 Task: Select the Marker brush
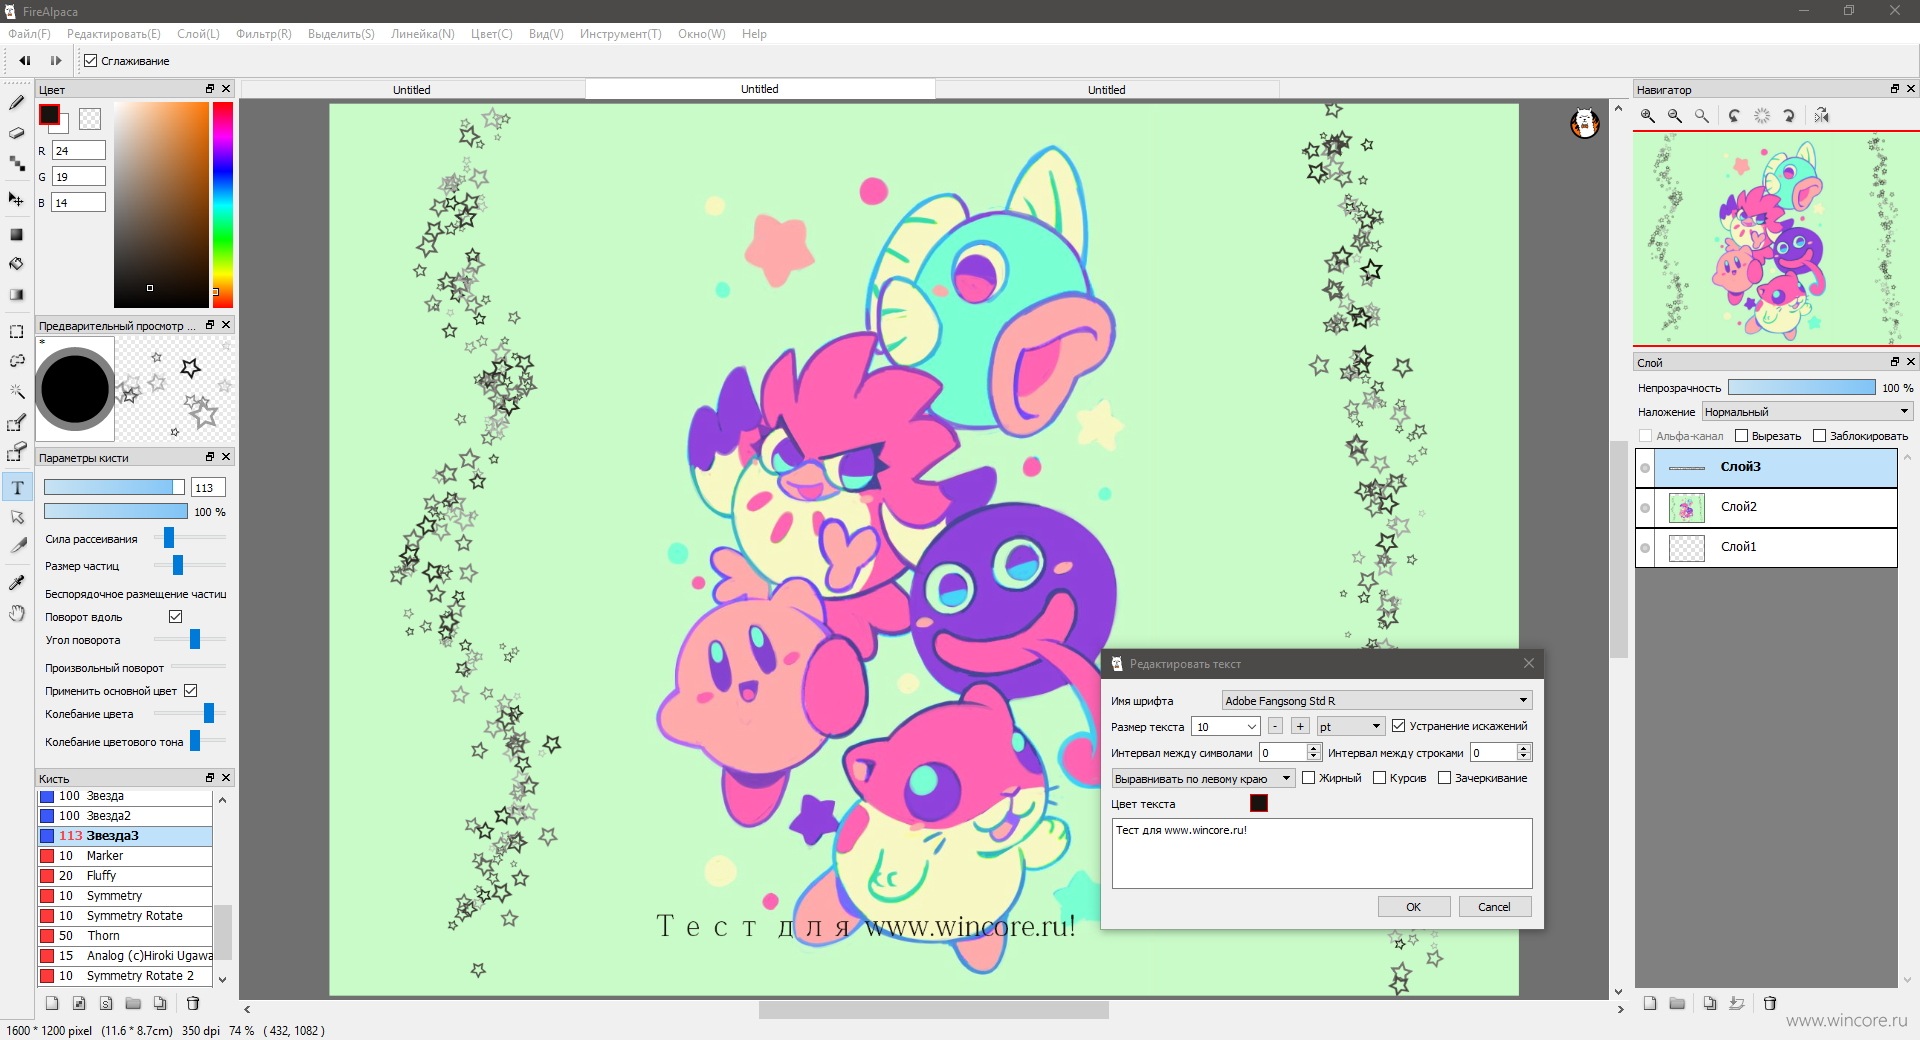point(125,856)
